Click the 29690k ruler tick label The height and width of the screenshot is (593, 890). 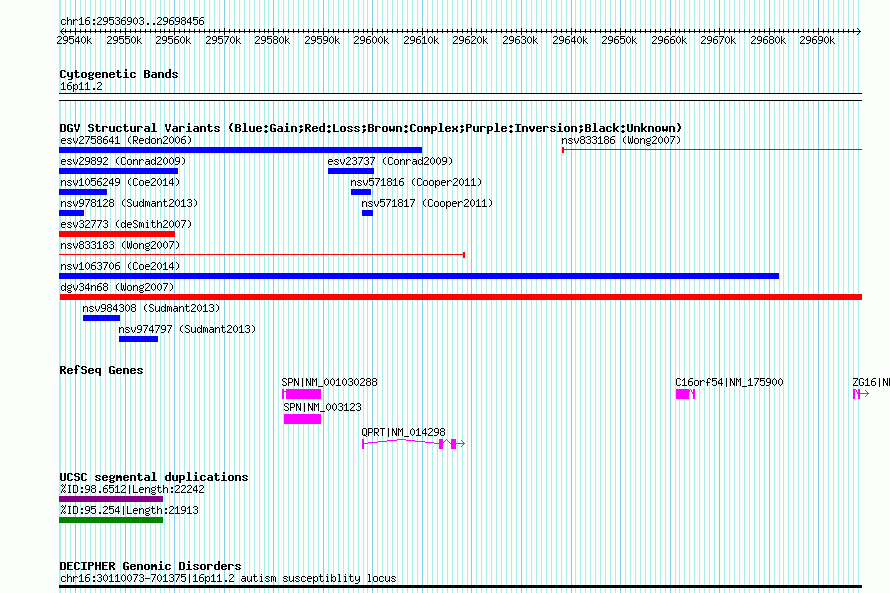pyautogui.click(x=817, y=40)
